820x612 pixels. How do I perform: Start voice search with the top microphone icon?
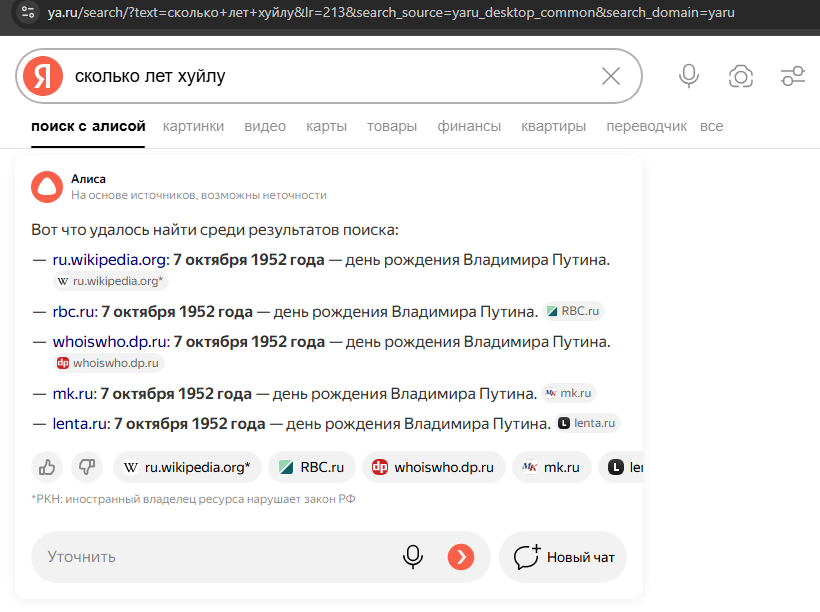click(689, 76)
